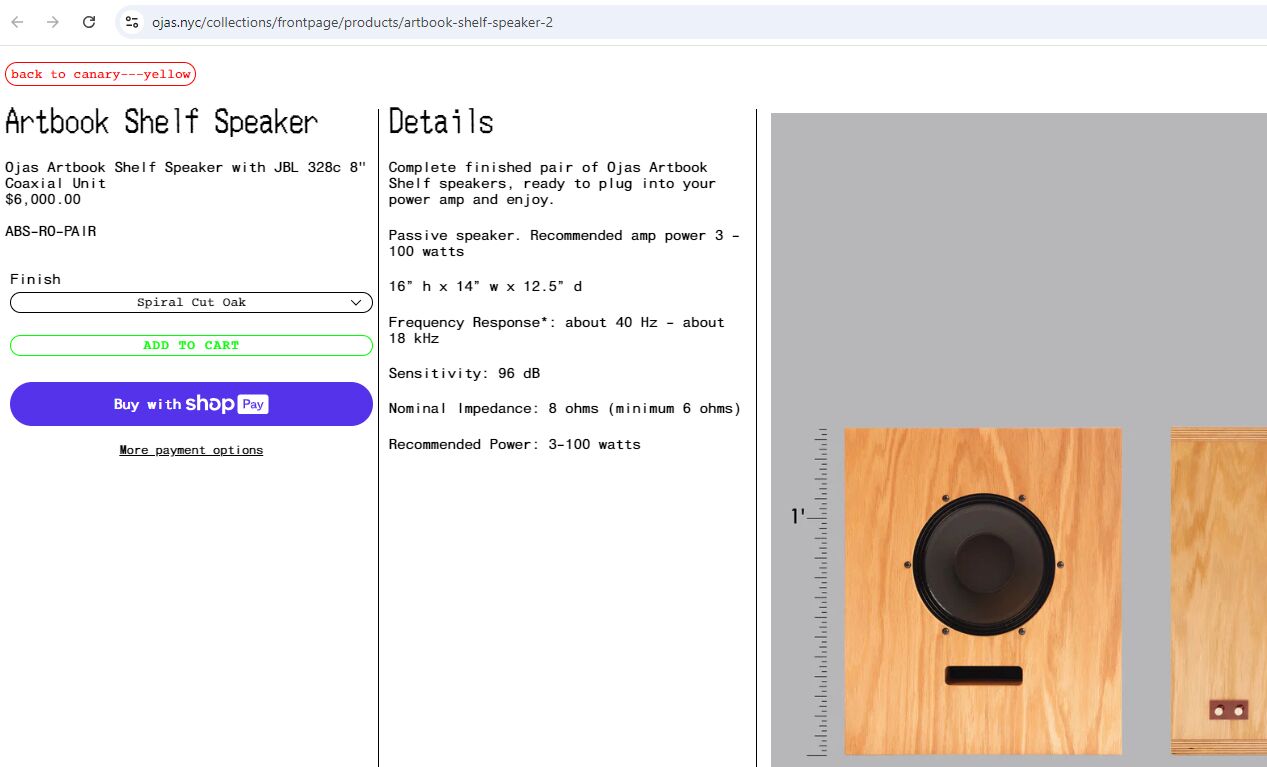Click the Artbook Shelf Speaker title
The height and width of the screenshot is (767, 1267).
click(161, 122)
